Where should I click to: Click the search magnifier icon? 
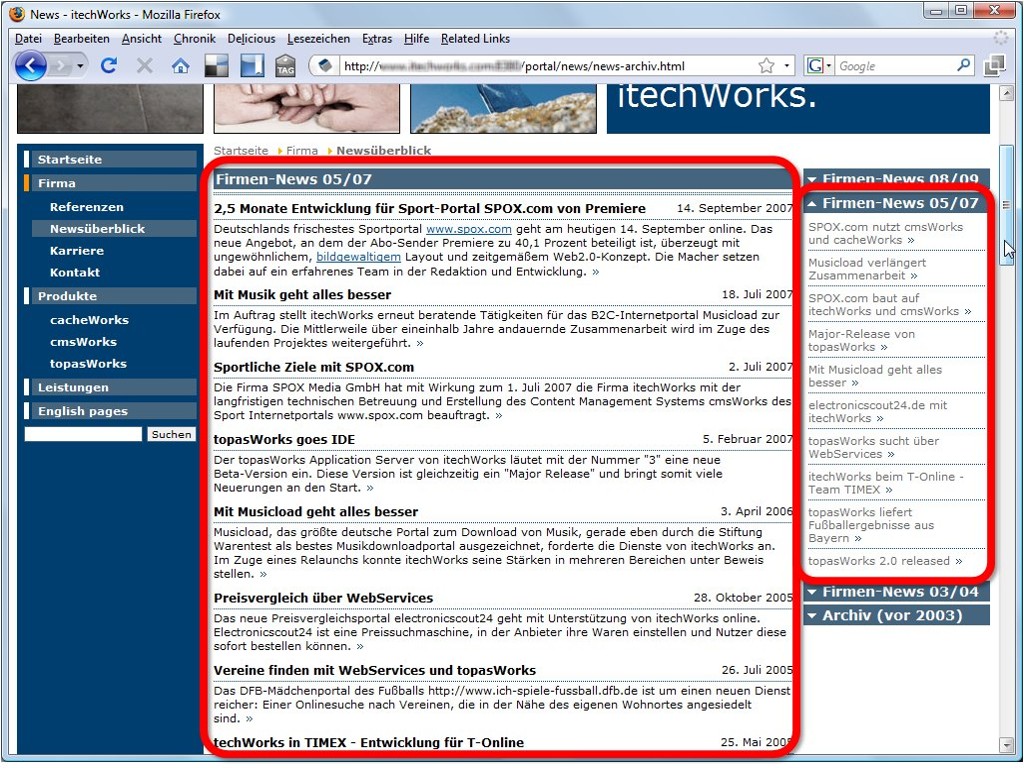coord(963,65)
